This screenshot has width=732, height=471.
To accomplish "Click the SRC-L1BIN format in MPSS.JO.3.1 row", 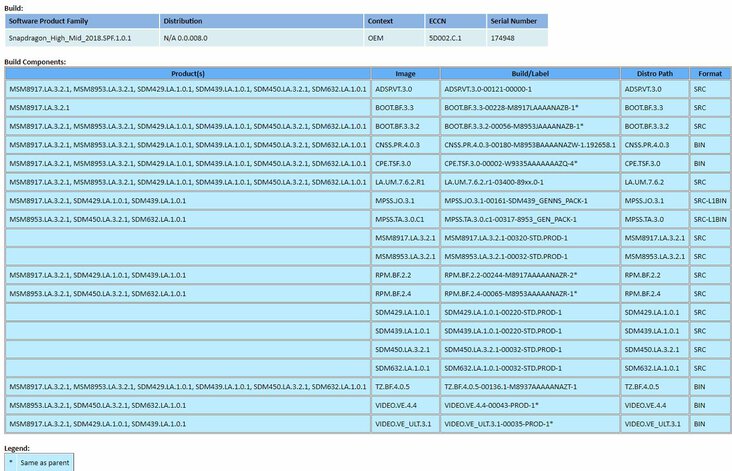I will click(x=710, y=201).
